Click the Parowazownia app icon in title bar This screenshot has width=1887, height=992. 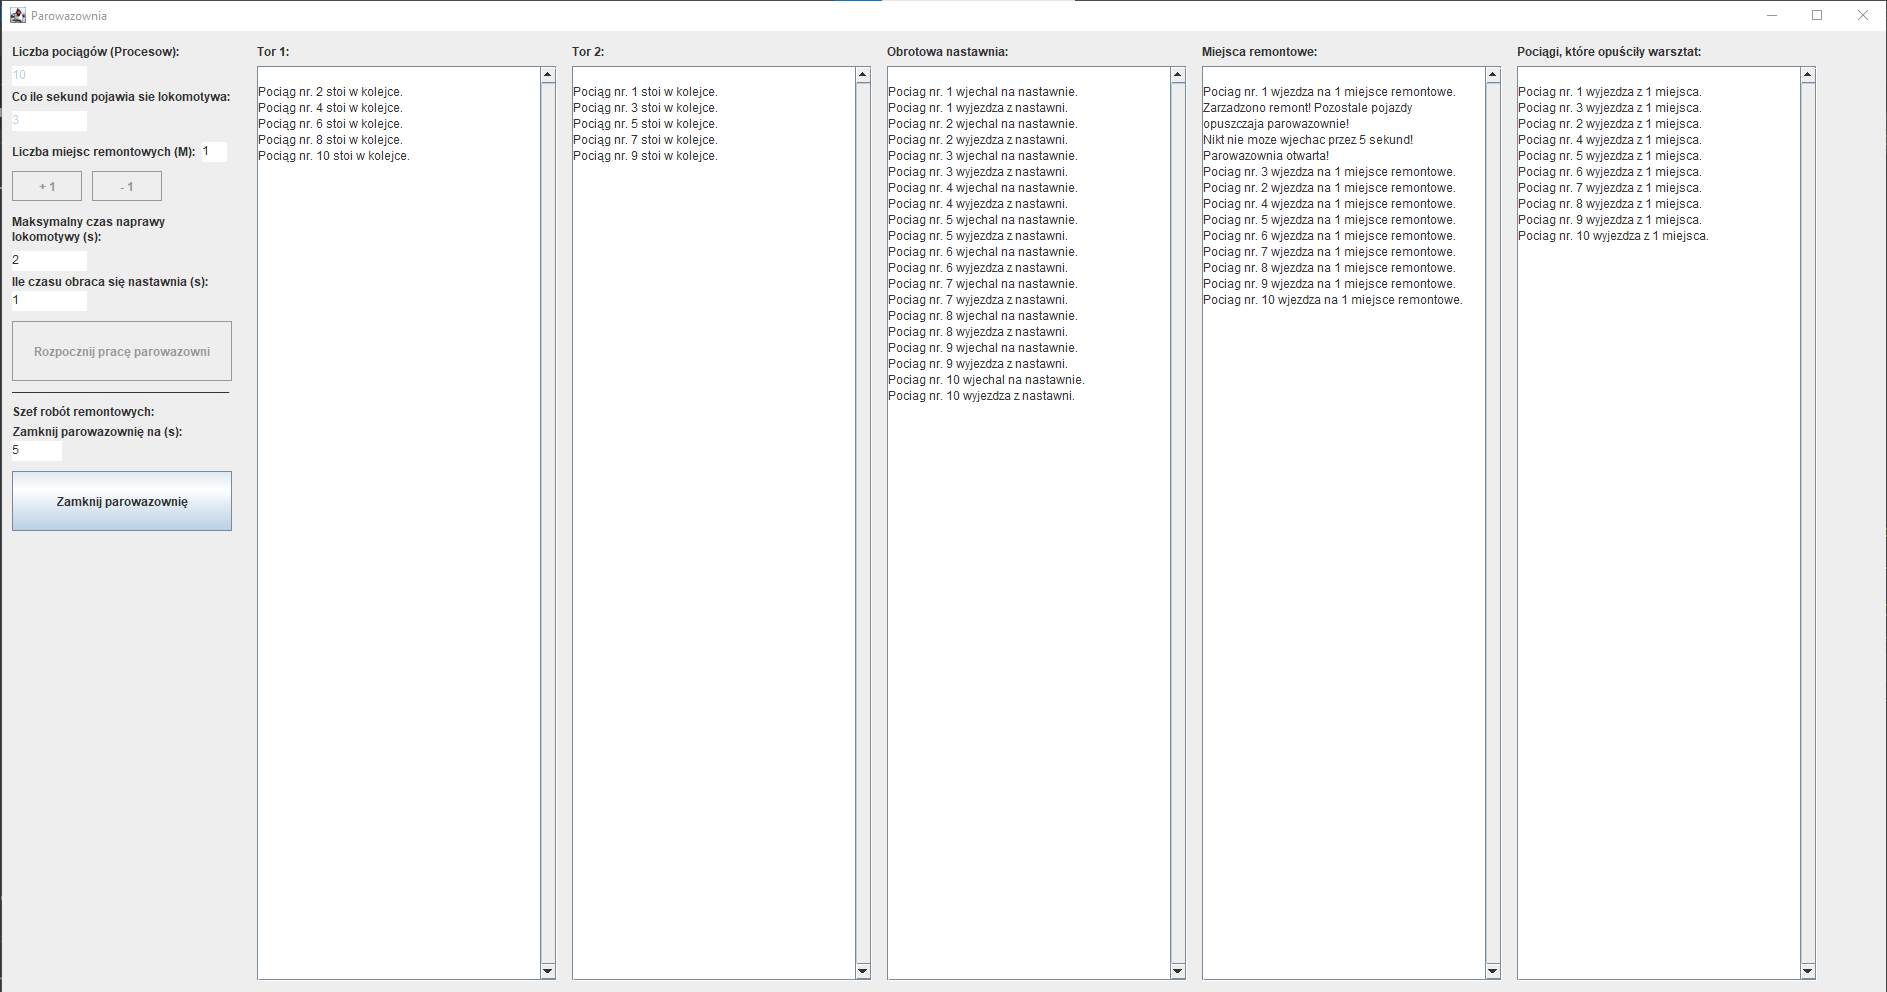coord(17,15)
